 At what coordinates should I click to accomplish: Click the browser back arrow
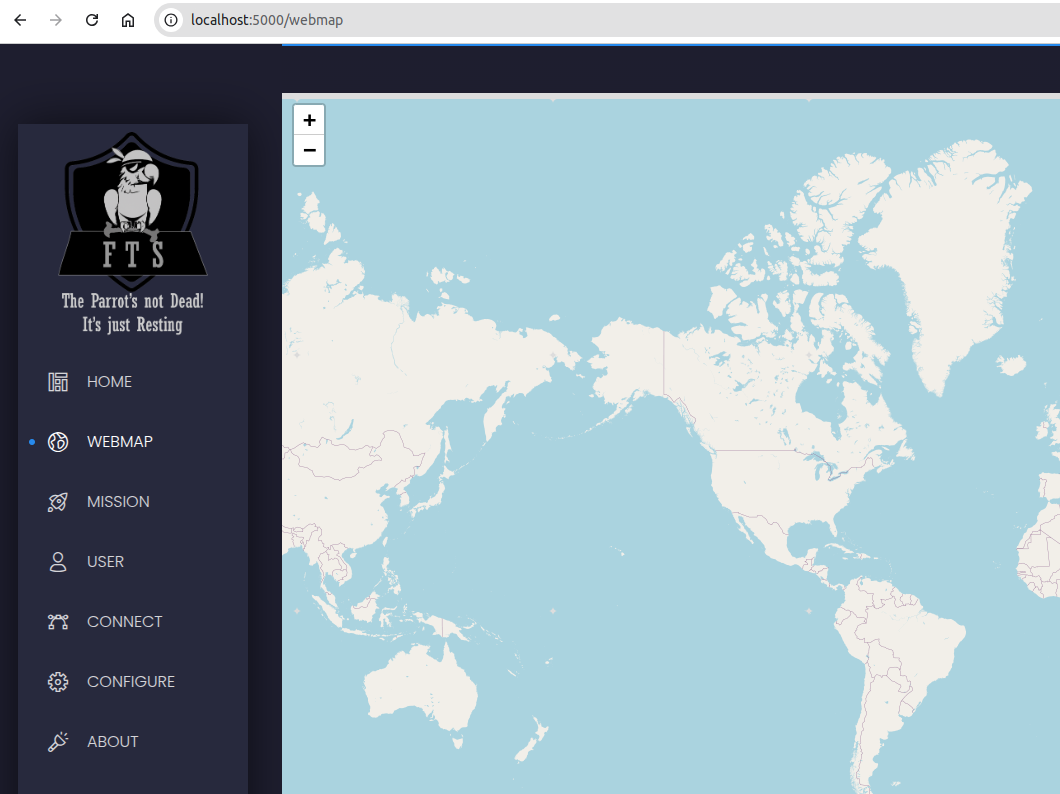pyautogui.click(x=20, y=20)
